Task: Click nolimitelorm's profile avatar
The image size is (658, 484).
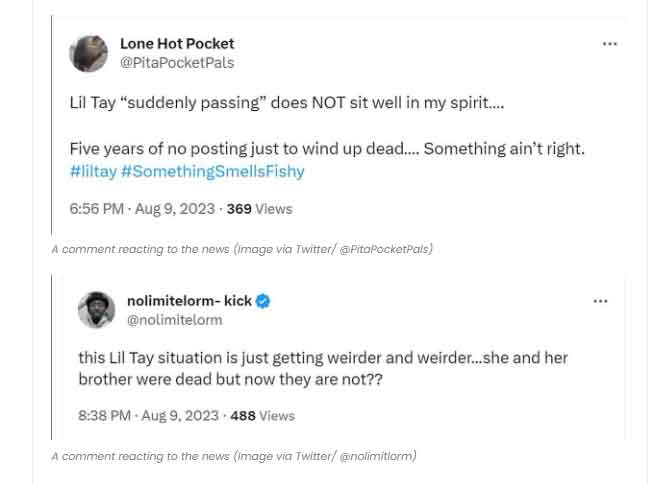Action: pyautogui.click(x=97, y=310)
